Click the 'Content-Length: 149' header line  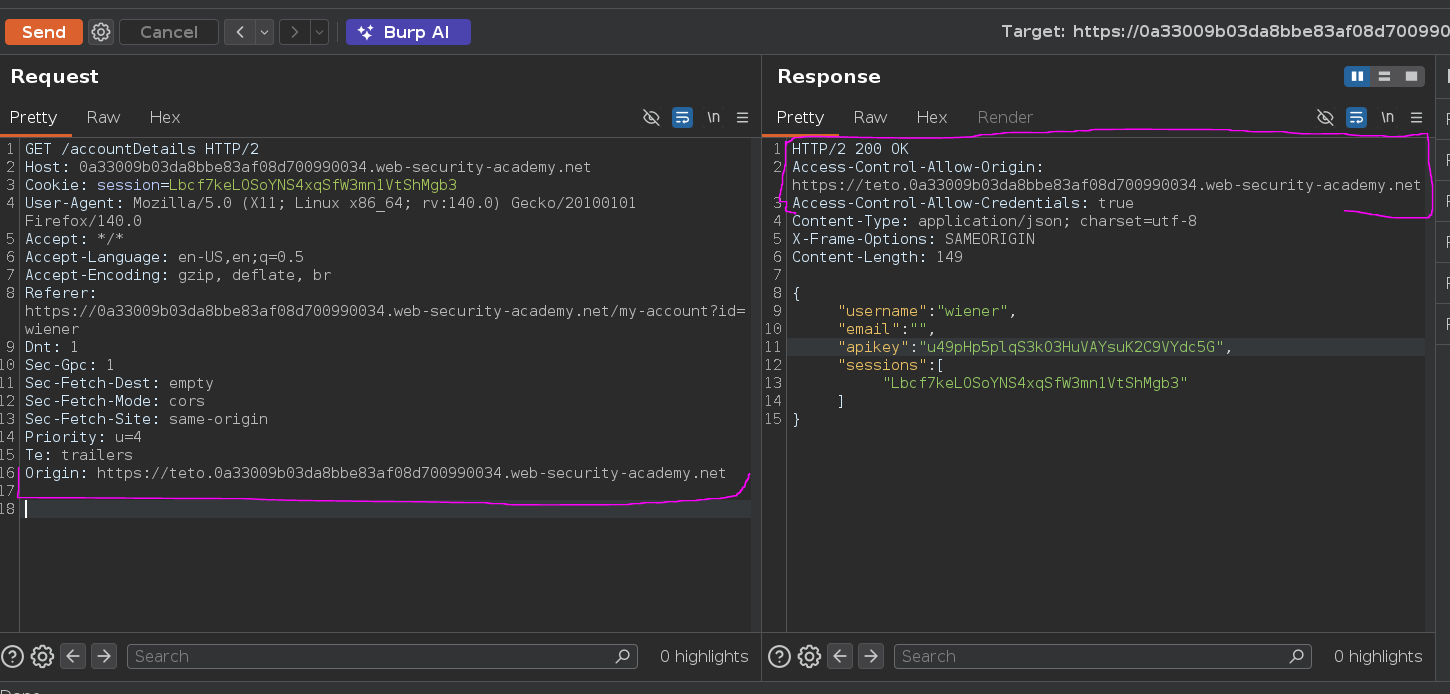[877, 257]
